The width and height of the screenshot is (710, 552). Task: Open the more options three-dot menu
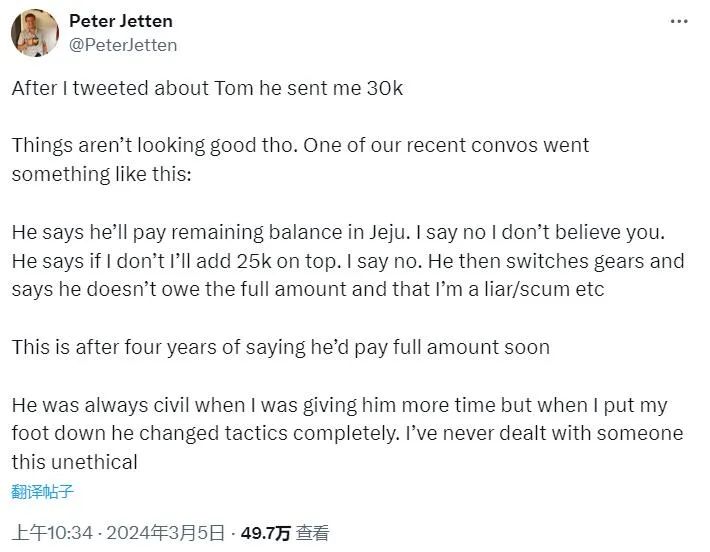coord(679,21)
